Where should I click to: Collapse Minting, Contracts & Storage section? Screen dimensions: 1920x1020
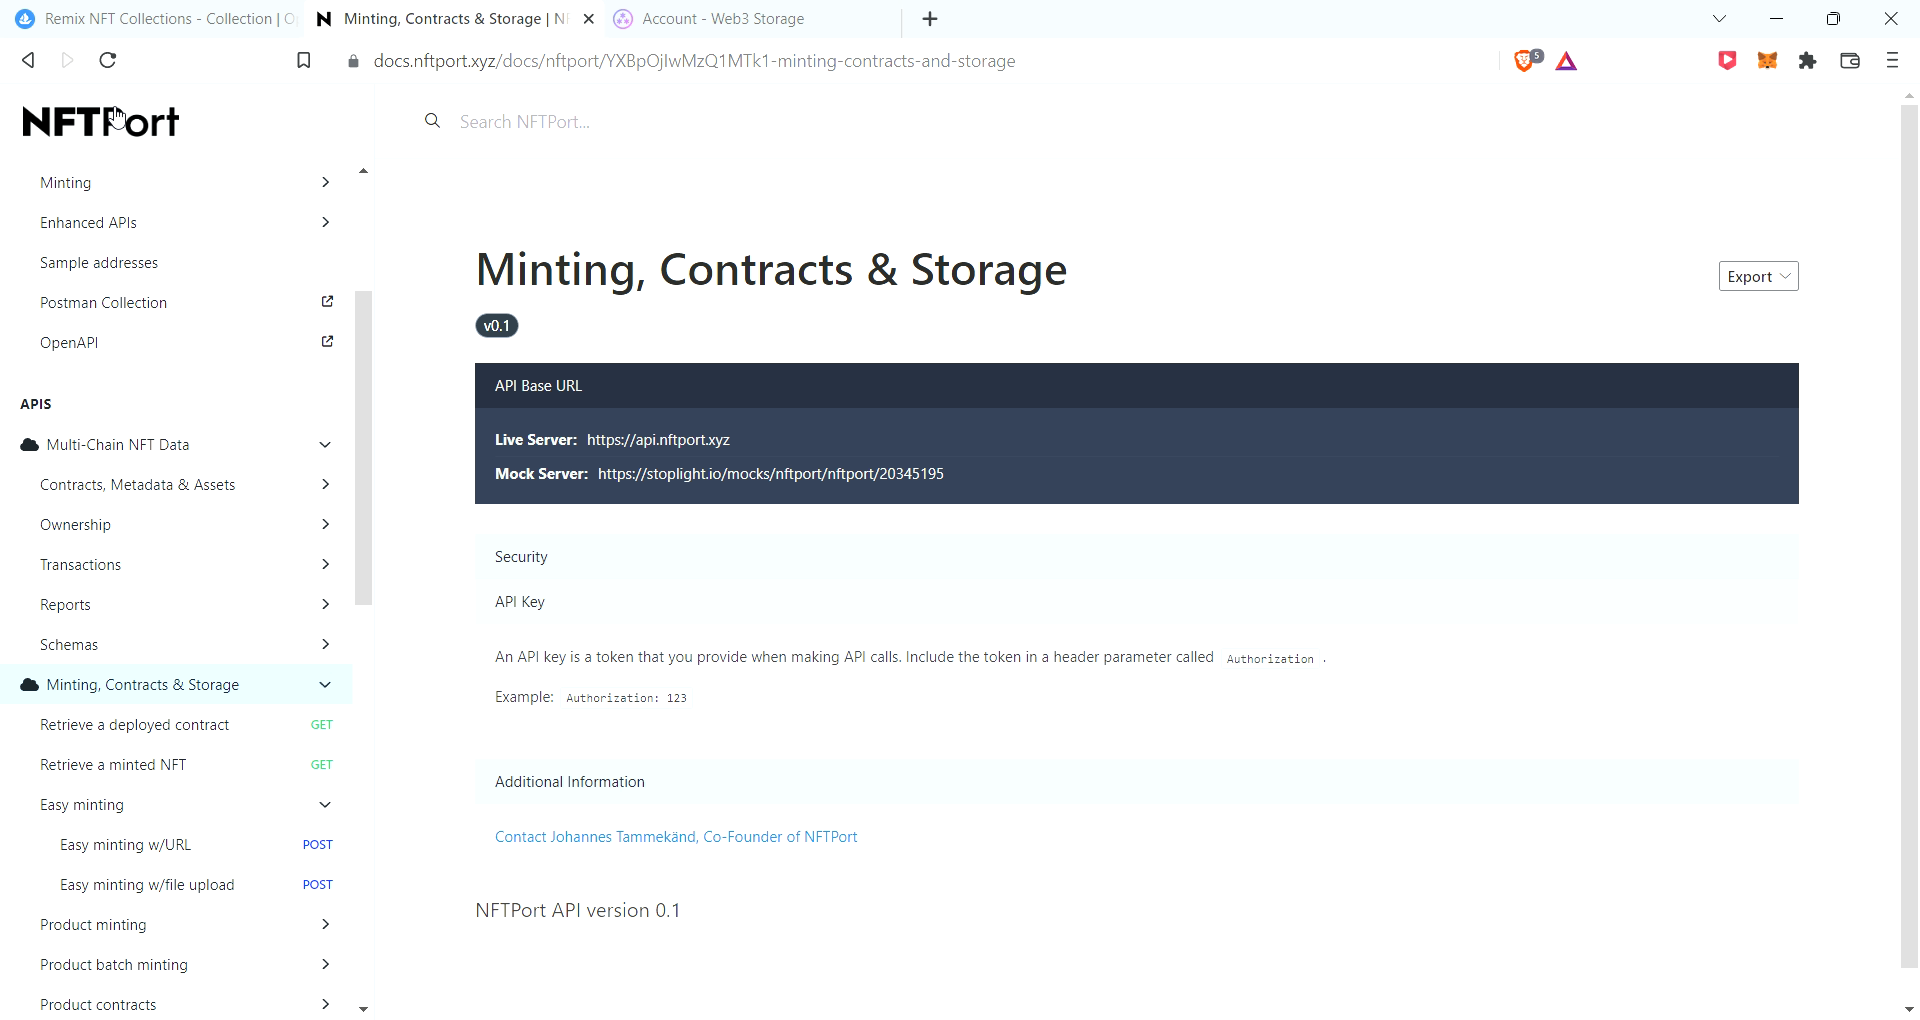[324, 685]
